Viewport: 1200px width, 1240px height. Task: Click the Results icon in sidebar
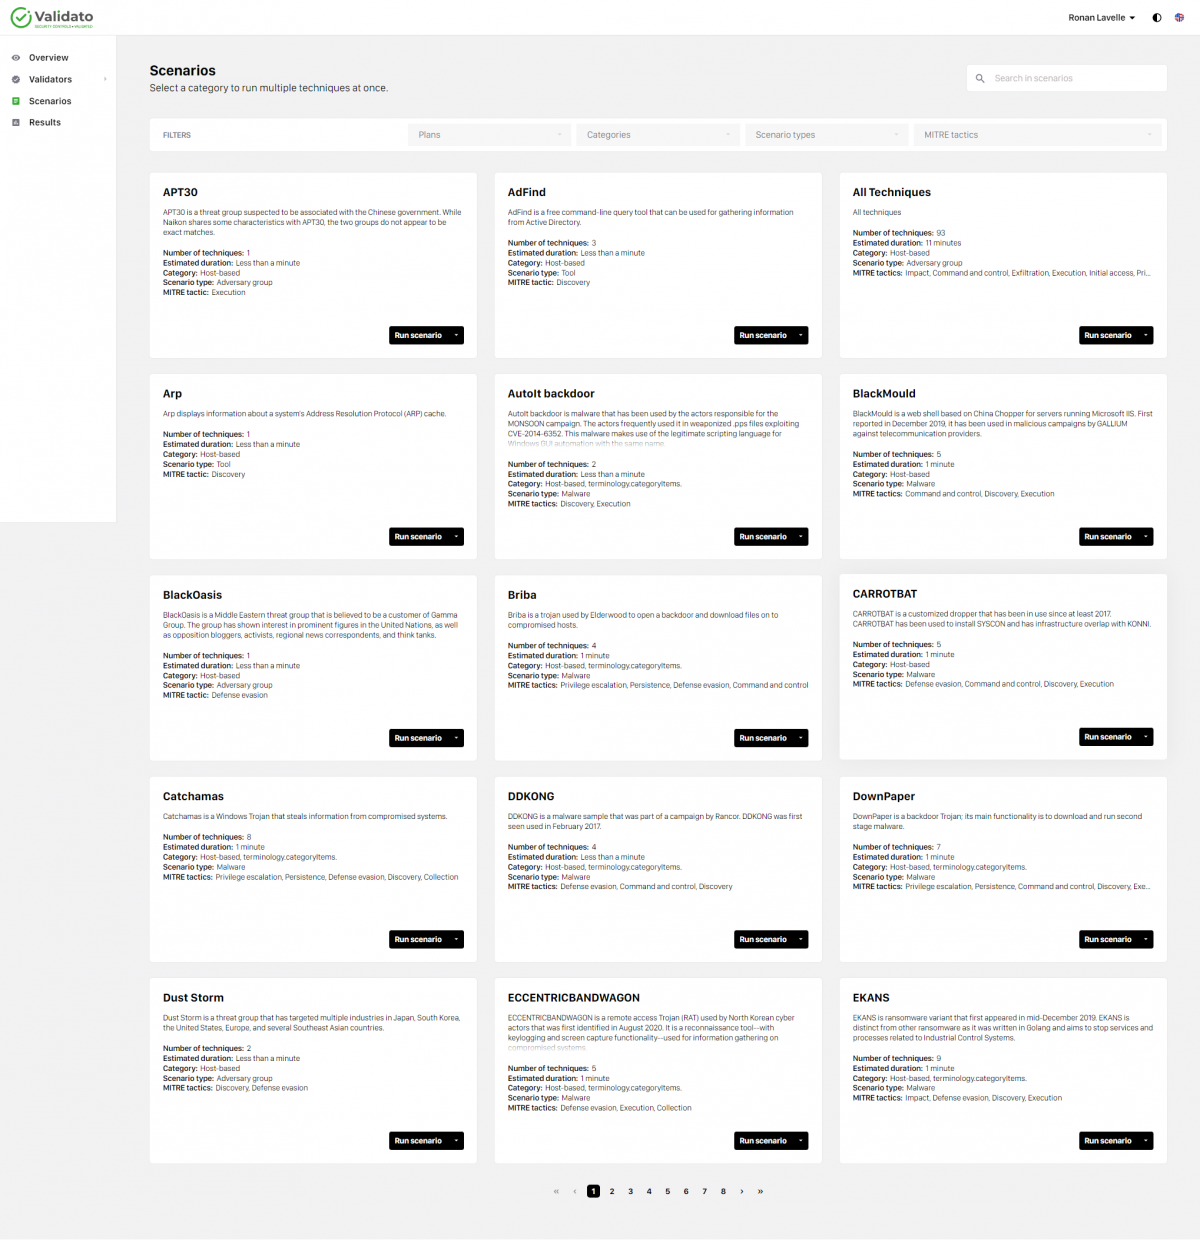coord(16,123)
